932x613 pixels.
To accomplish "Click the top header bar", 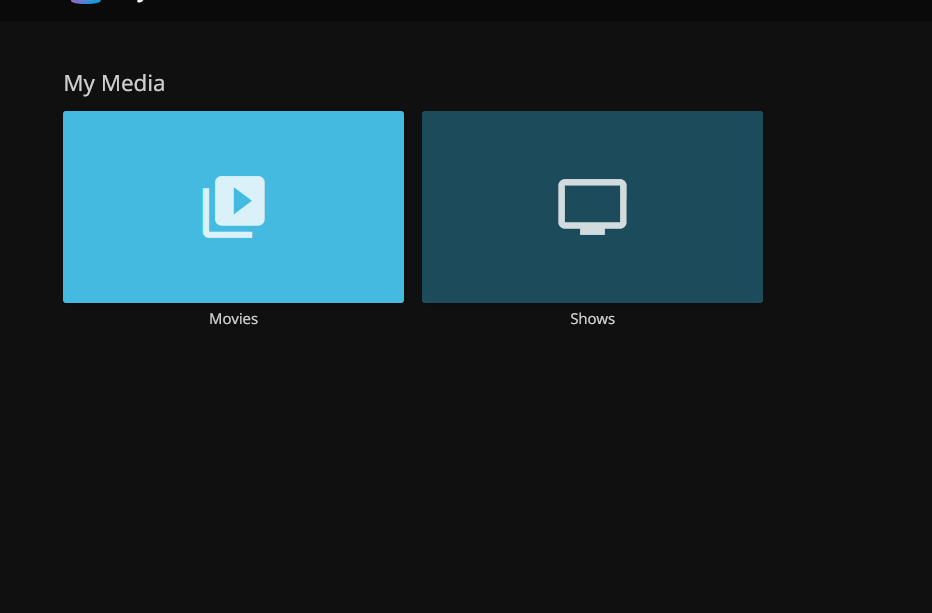I will coord(500,9).
